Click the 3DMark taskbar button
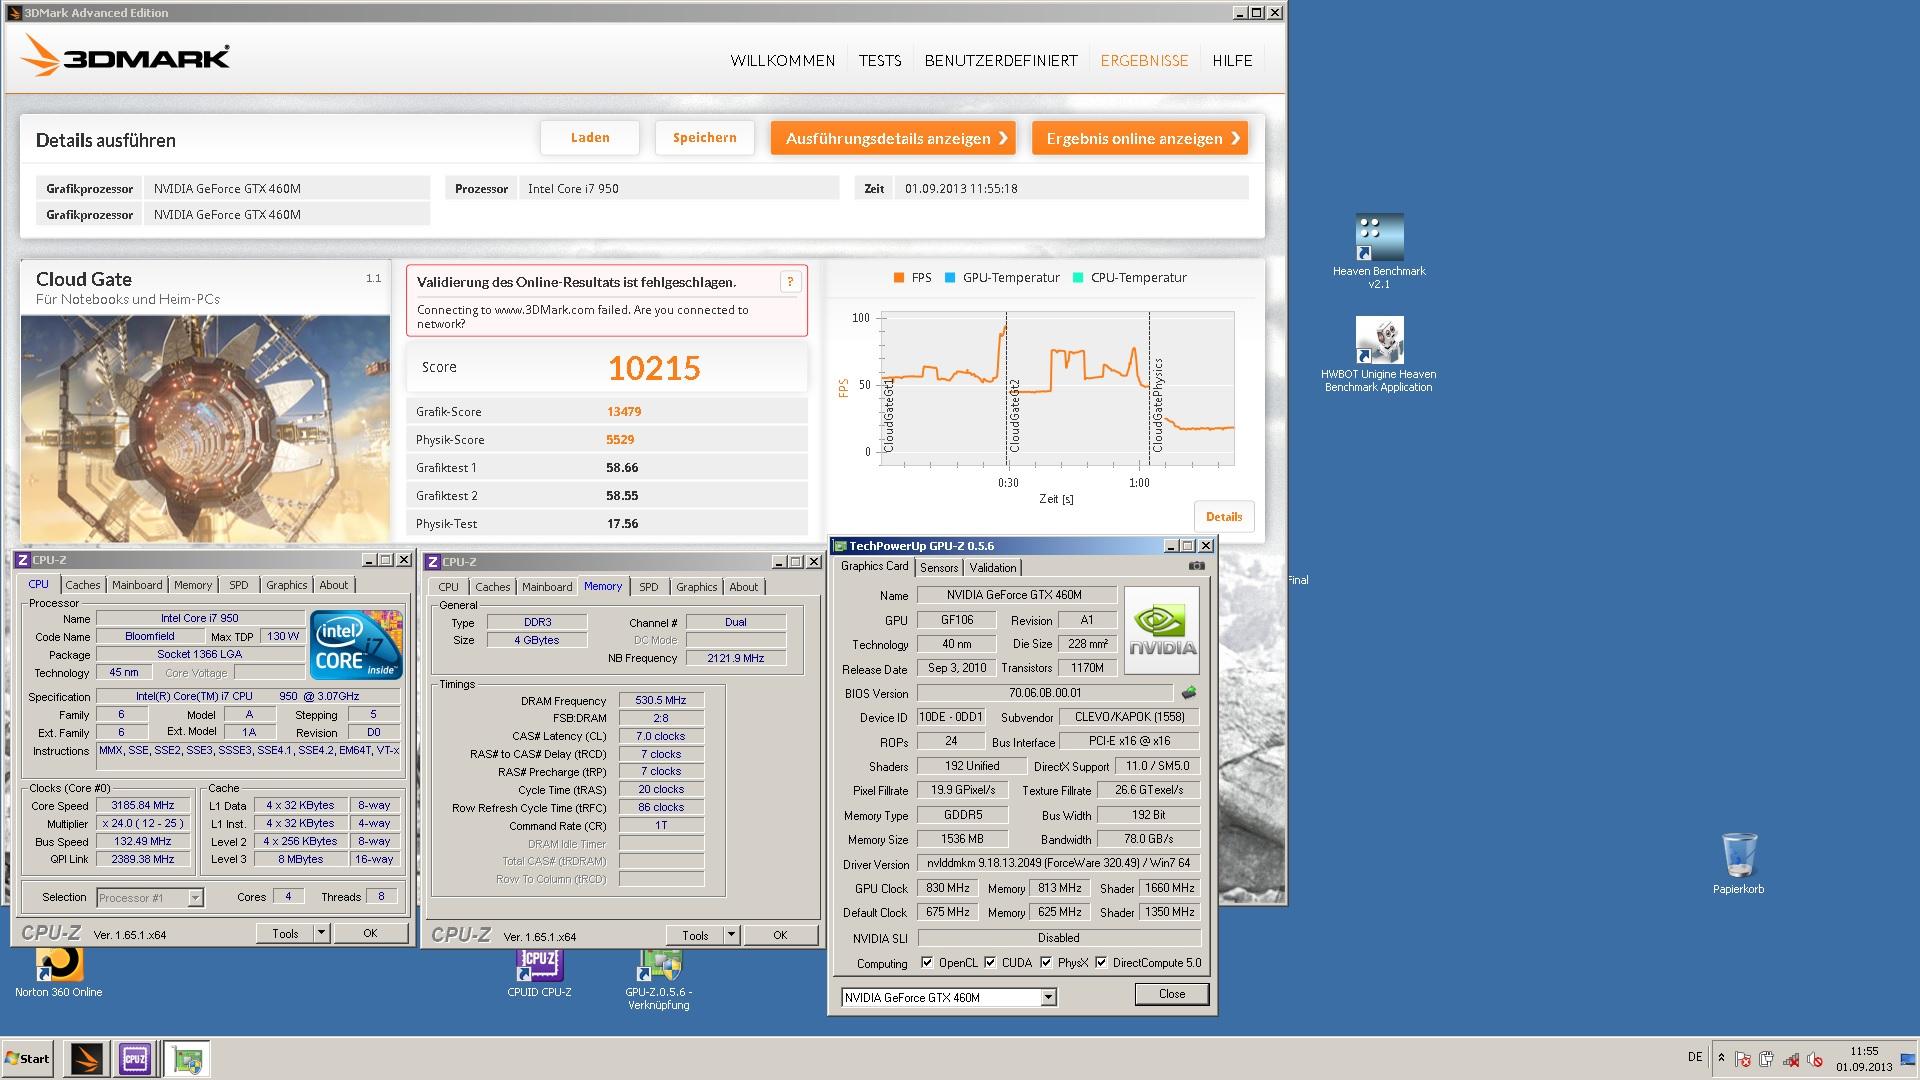Viewport: 1920px width, 1080px height. point(87,1058)
